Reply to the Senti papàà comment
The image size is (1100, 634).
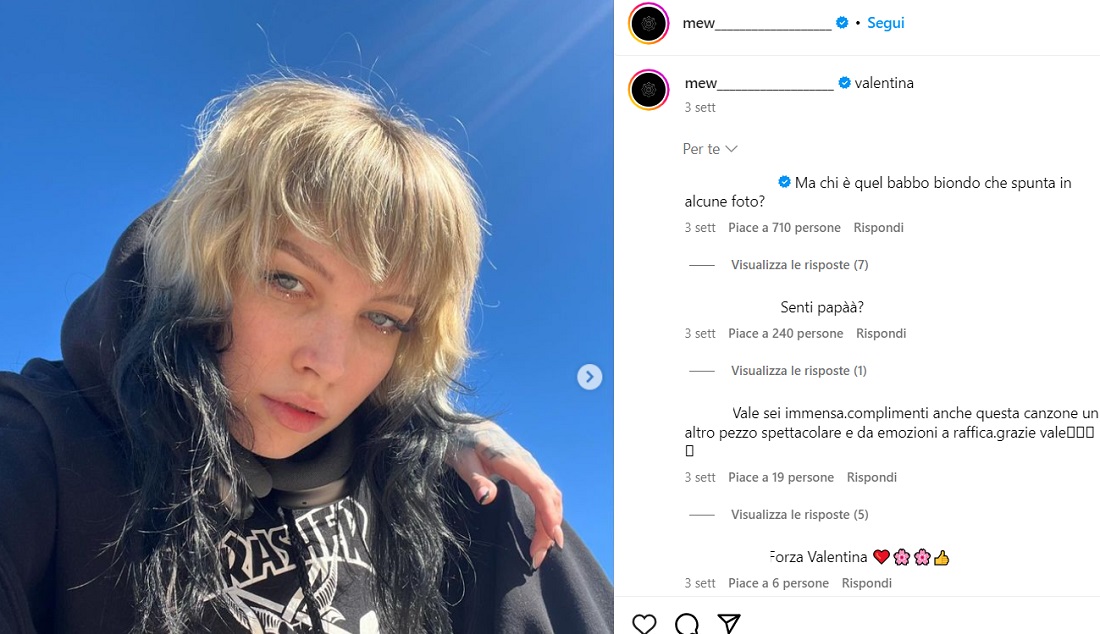tap(881, 333)
